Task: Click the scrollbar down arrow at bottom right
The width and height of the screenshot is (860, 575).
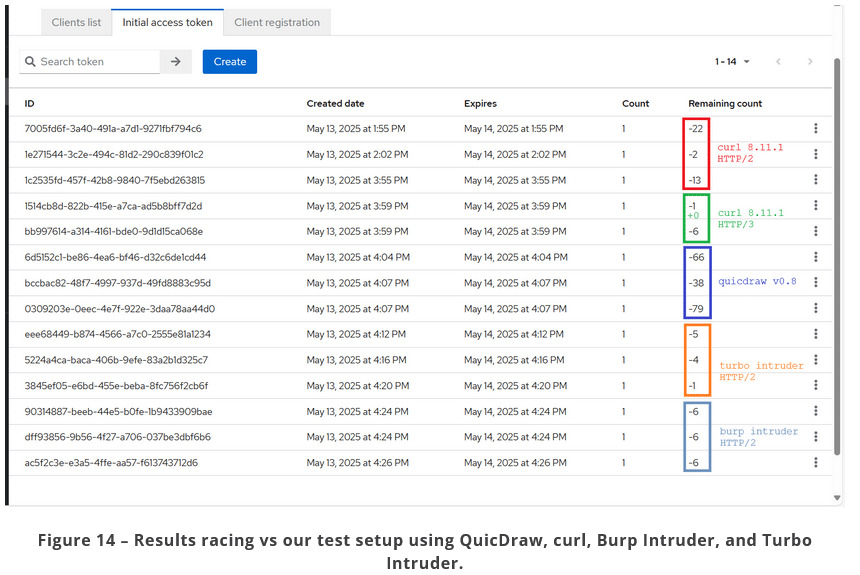Action: (x=838, y=497)
